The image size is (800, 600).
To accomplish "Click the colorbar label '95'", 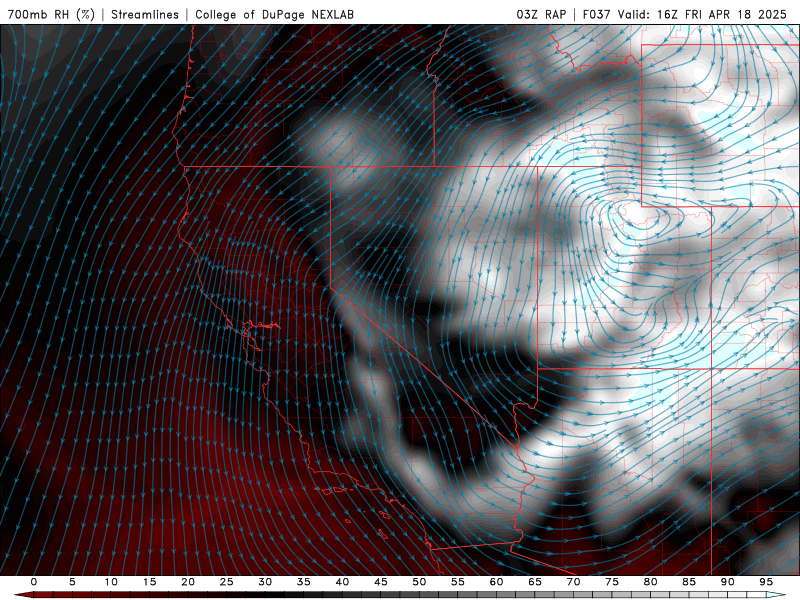I will point(766,582).
